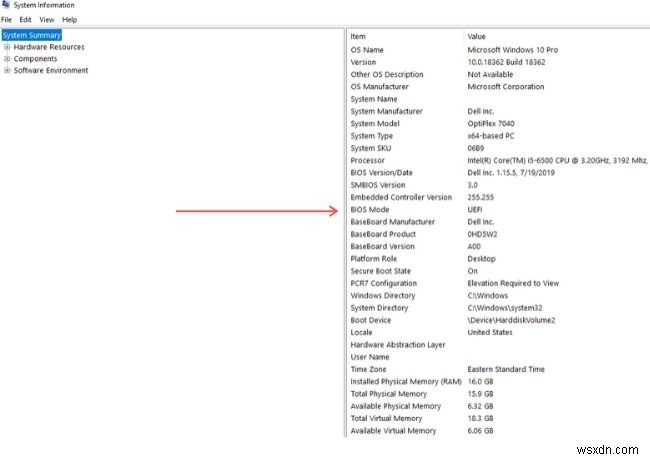Click the 0HD5W2 value

[x=482, y=234]
